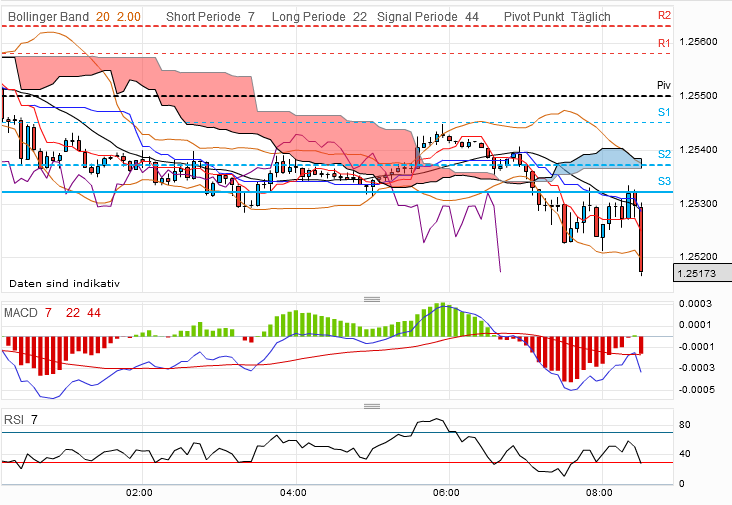The height and width of the screenshot is (505, 732).
Task: Click the 1.25600 price axis label
Action: (x=698, y=42)
